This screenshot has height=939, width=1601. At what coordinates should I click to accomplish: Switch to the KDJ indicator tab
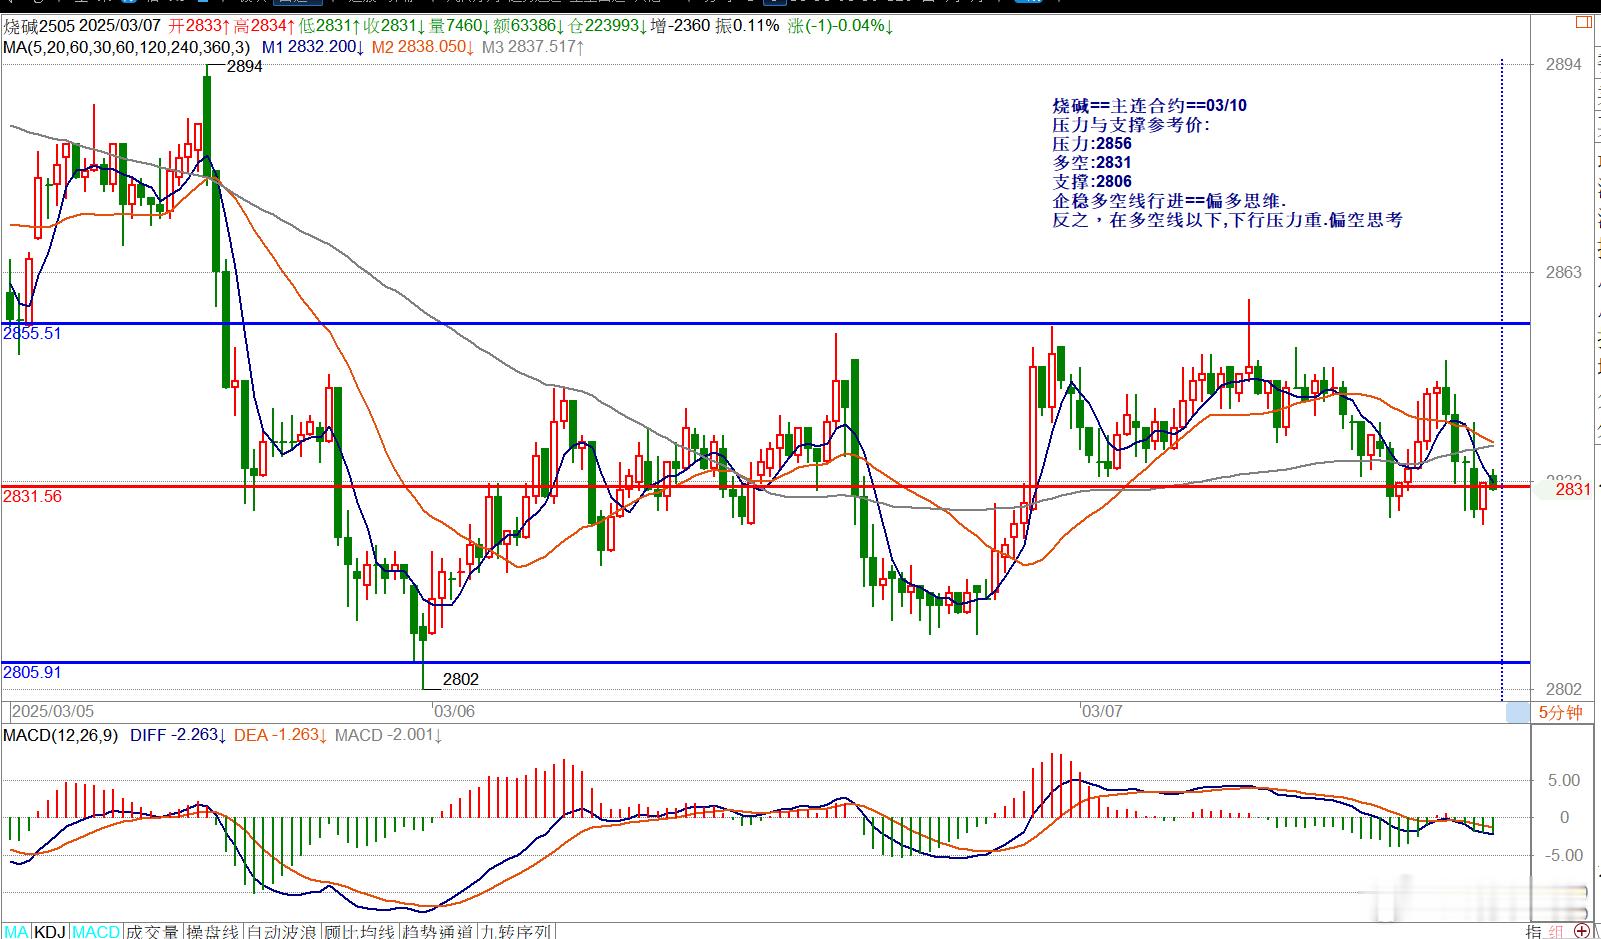50,931
